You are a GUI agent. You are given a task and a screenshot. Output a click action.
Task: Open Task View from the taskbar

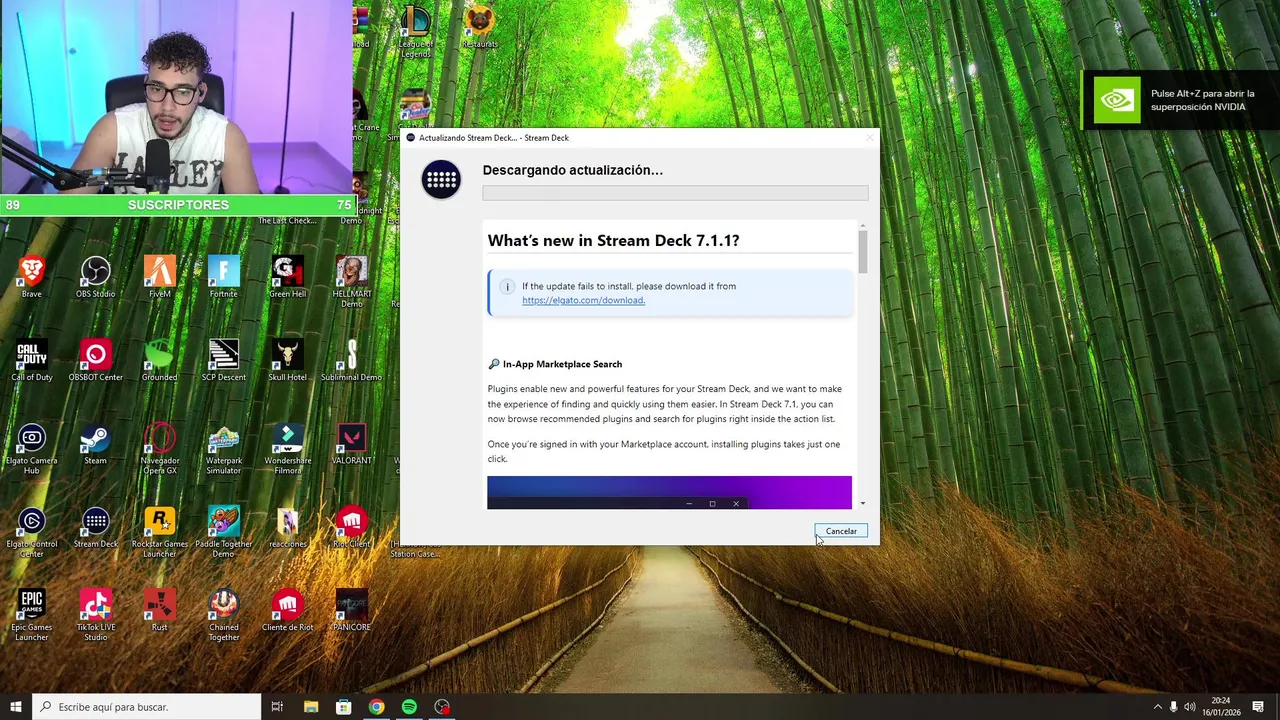point(277,707)
